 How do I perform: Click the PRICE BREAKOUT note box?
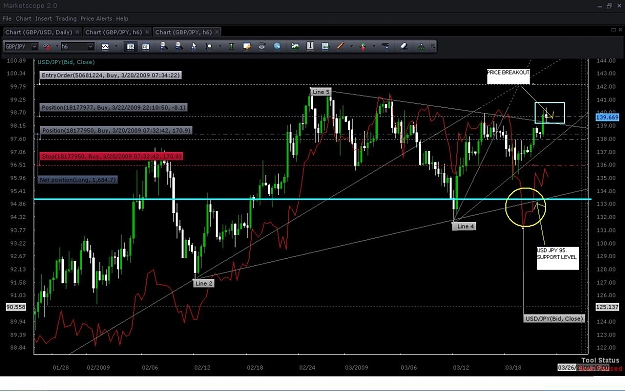coord(508,76)
